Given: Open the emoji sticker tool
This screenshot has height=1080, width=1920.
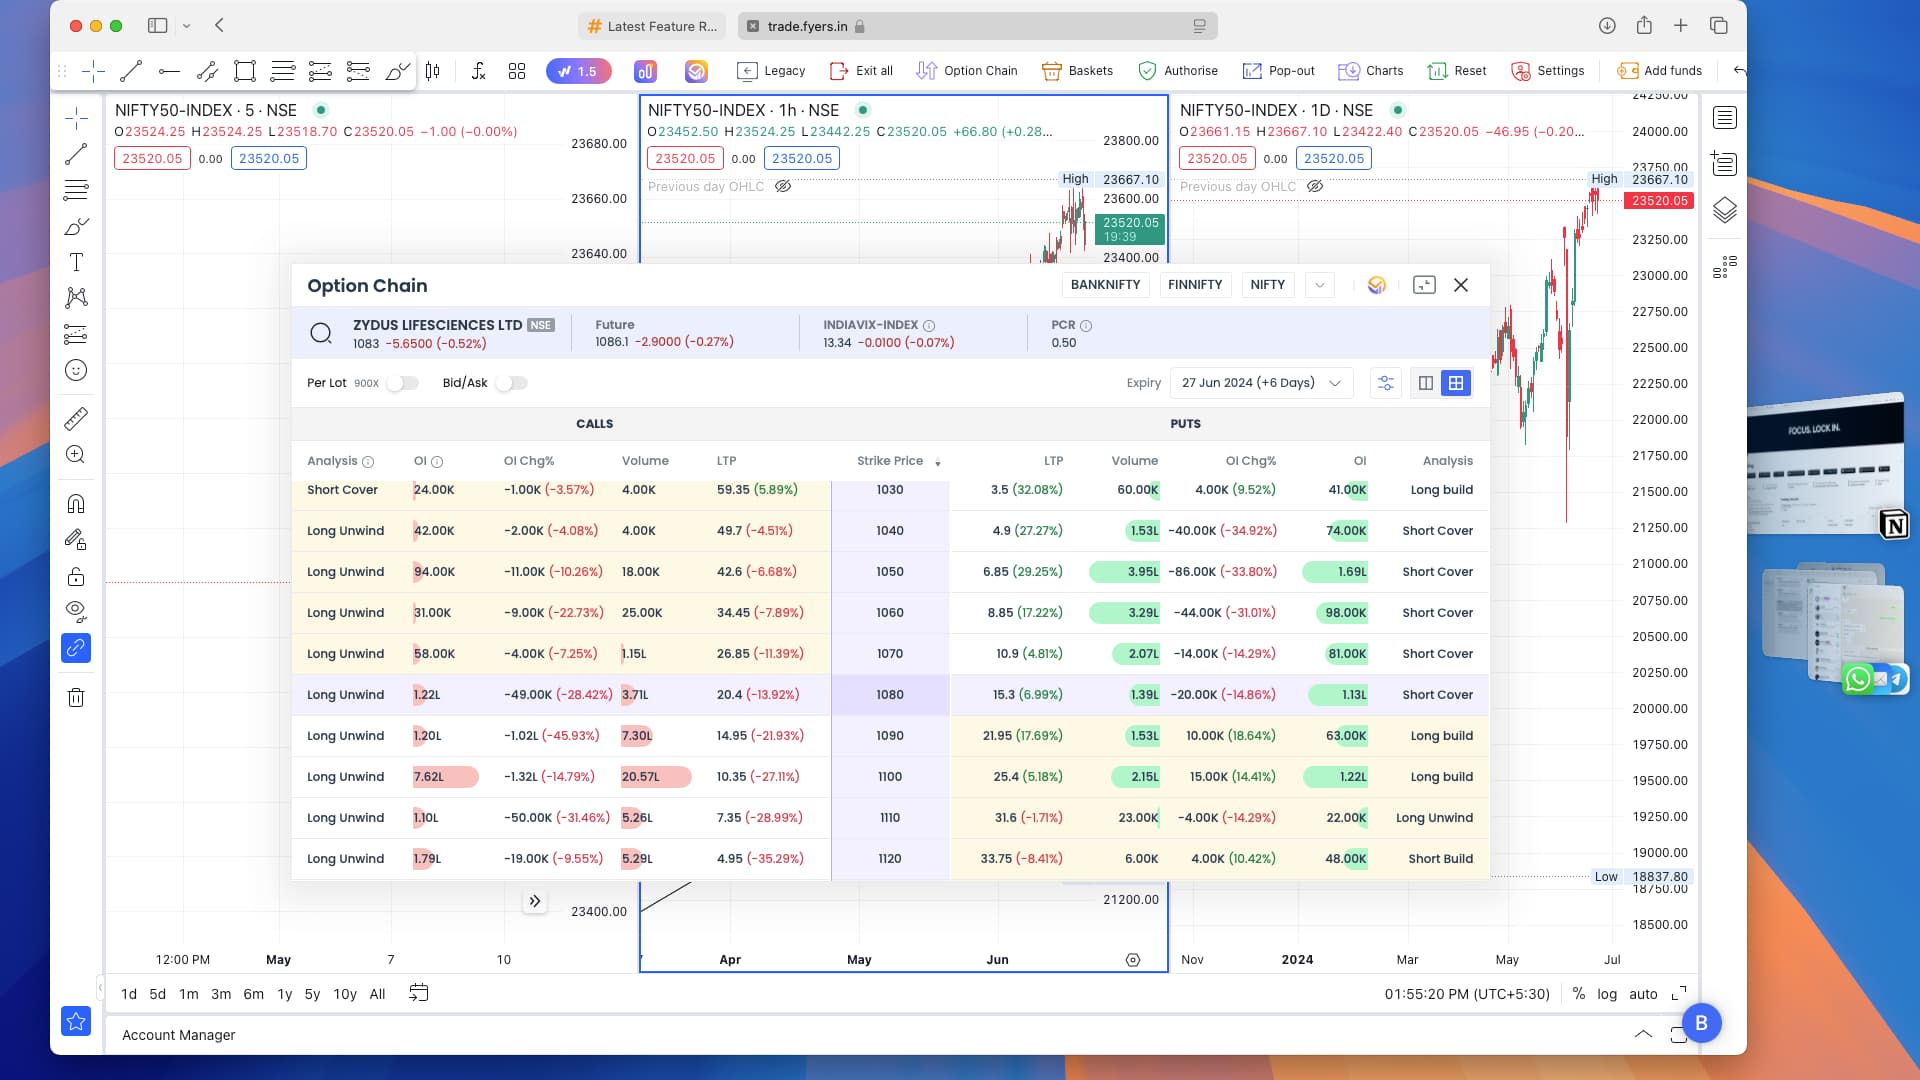Looking at the screenshot, I should point(76,370).
